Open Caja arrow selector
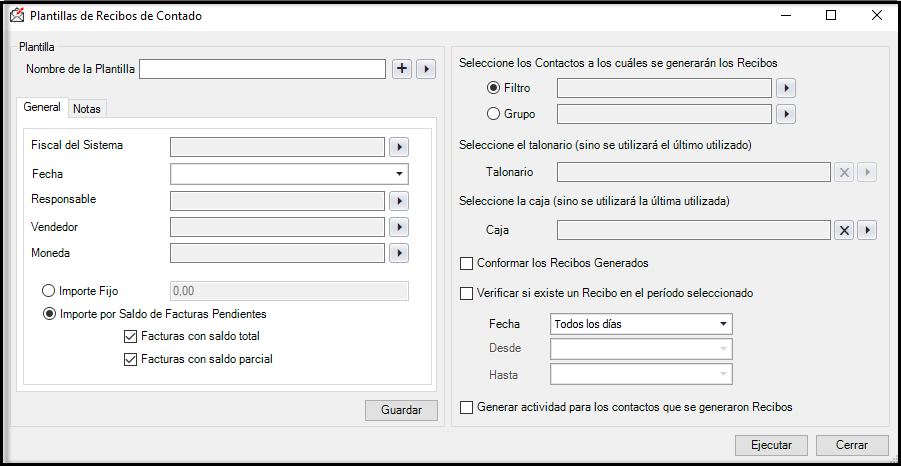901x466 pixels. [x=867, y=230]
